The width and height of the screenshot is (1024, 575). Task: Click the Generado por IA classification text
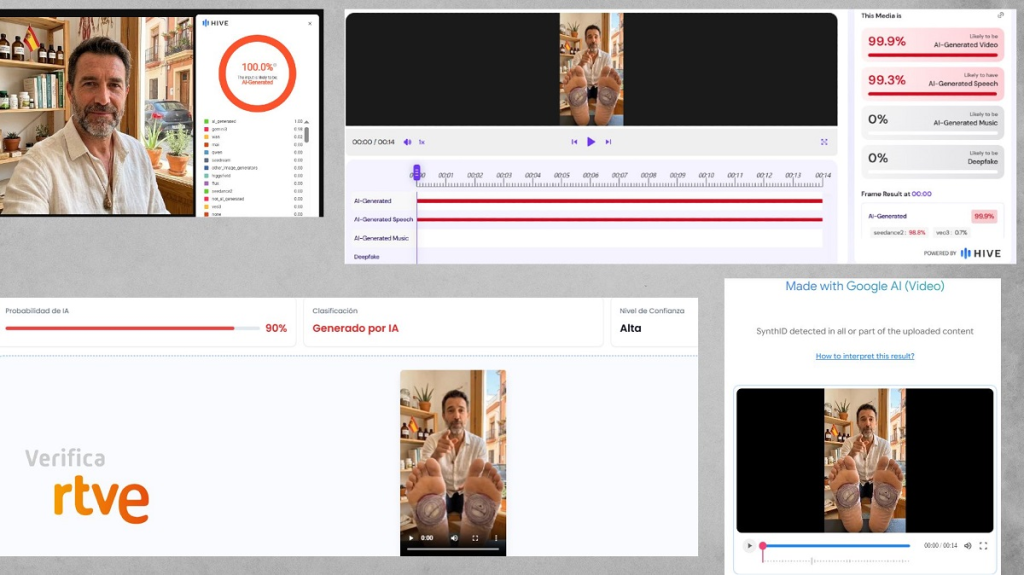[355, 329]
